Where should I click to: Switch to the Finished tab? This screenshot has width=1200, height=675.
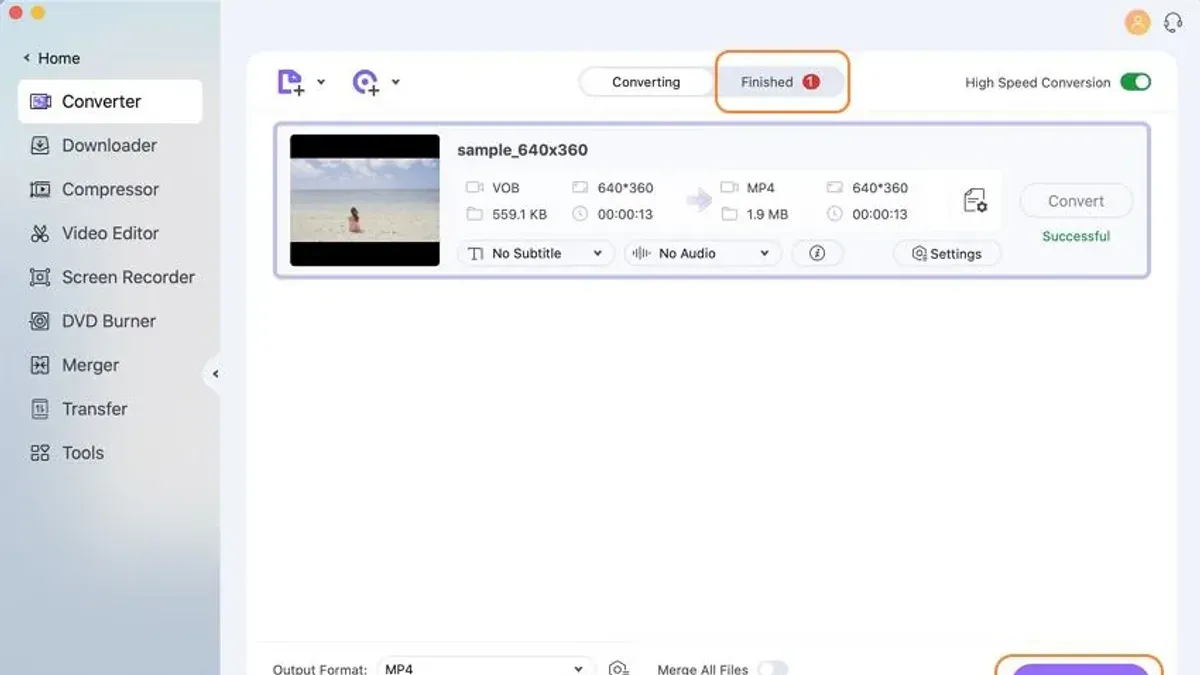[x=780, y=82]
